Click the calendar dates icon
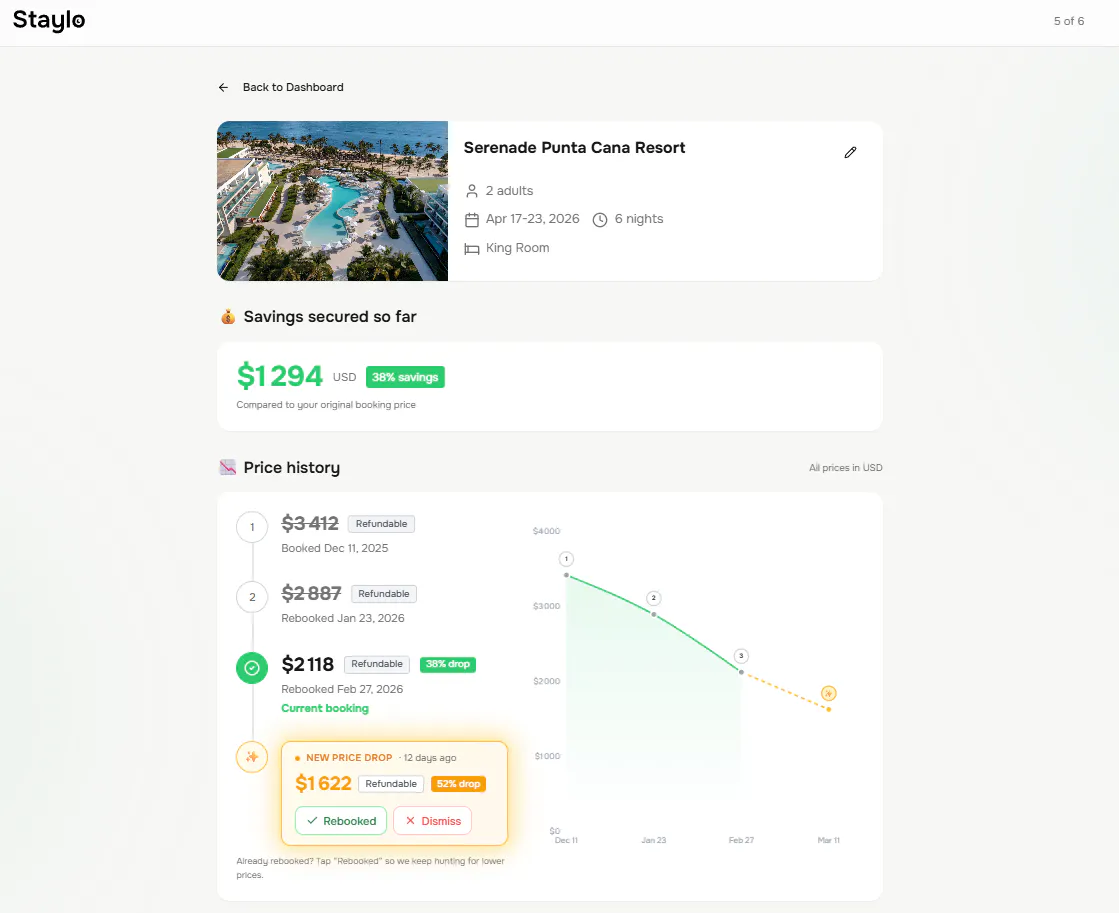This screenshot has height=913, width=1119. 472,219
